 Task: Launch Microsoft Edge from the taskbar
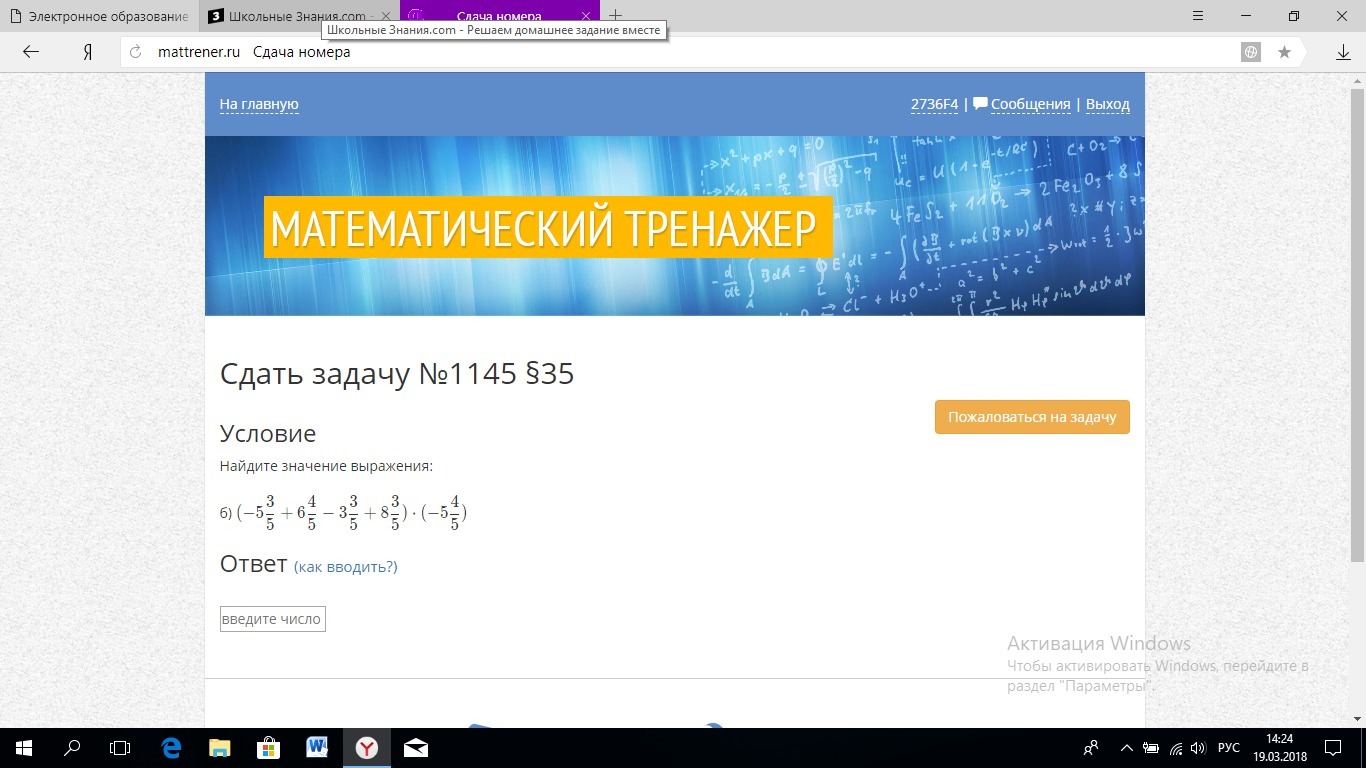171,748
